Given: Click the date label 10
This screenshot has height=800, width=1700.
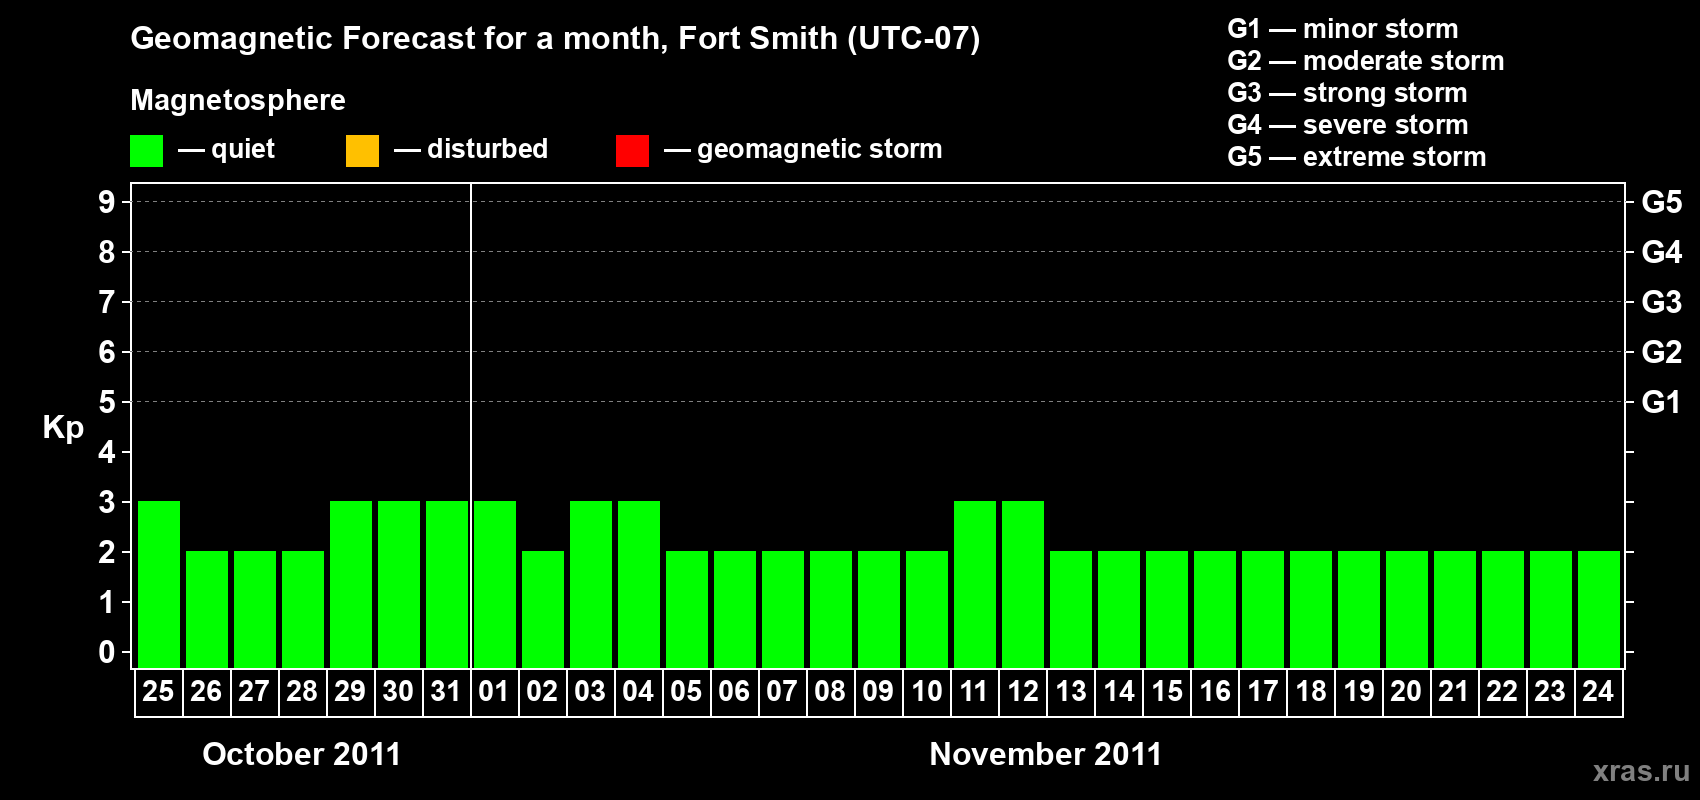Looking at the screenshot, I should click(x=926, y=692).
